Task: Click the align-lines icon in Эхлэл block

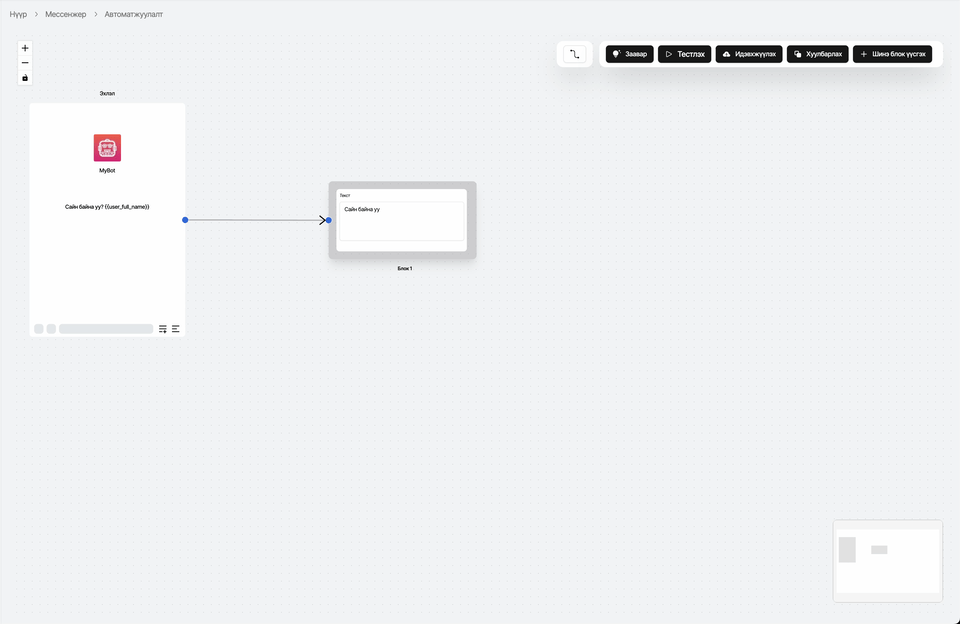Action: 176,329
